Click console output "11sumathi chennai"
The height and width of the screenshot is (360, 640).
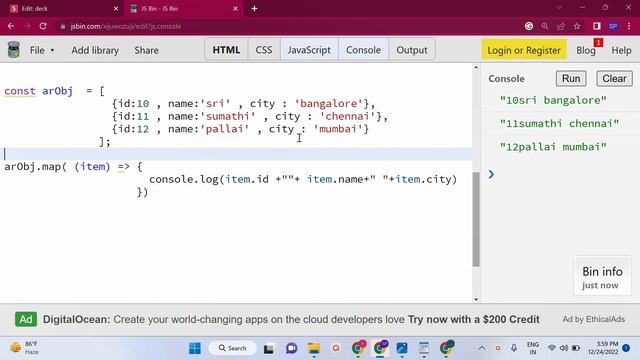559,124
